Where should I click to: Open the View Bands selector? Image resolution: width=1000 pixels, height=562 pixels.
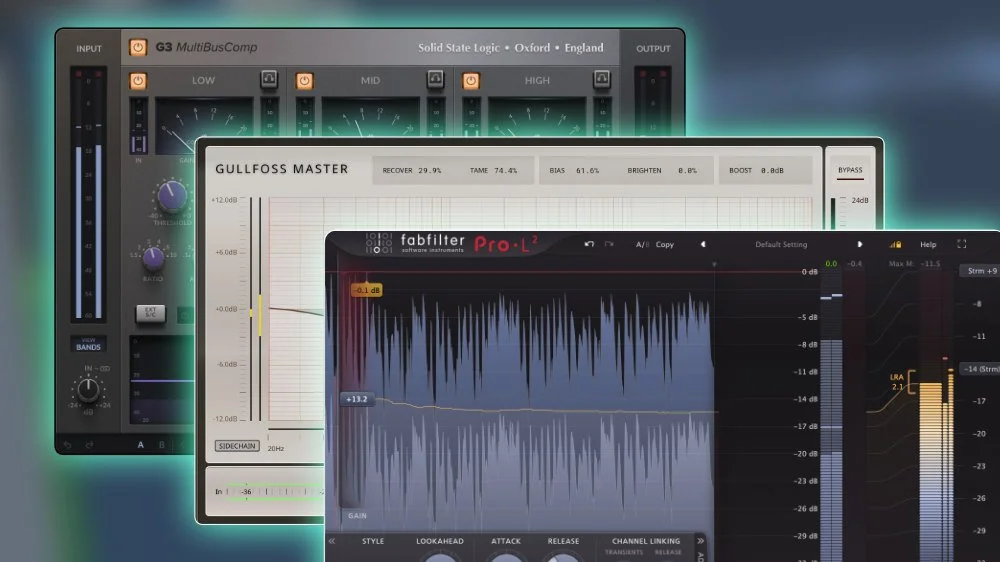88,344
